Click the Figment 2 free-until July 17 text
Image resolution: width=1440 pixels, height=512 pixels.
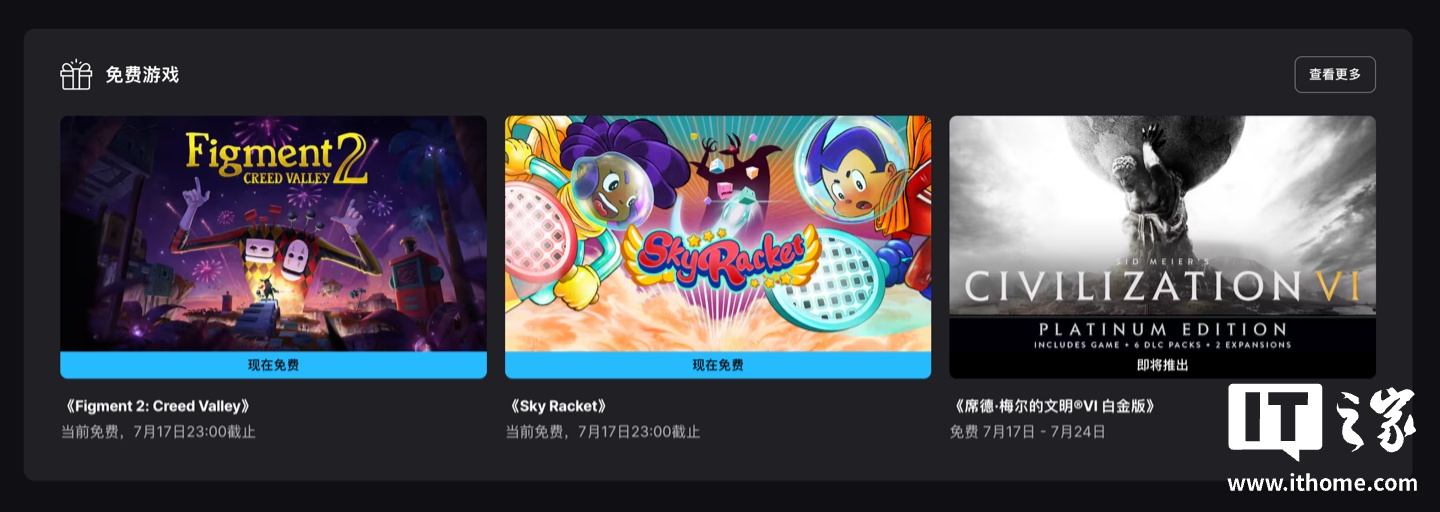pos(158,432)
